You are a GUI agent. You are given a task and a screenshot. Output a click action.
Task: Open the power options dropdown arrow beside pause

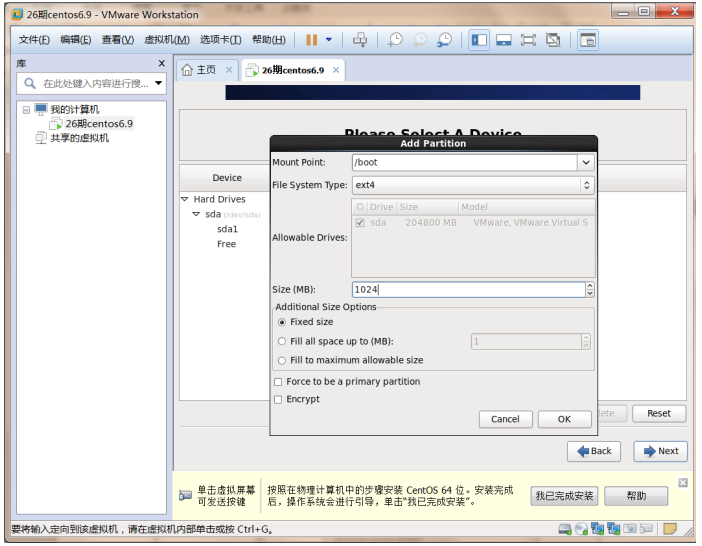coord(329,40)
